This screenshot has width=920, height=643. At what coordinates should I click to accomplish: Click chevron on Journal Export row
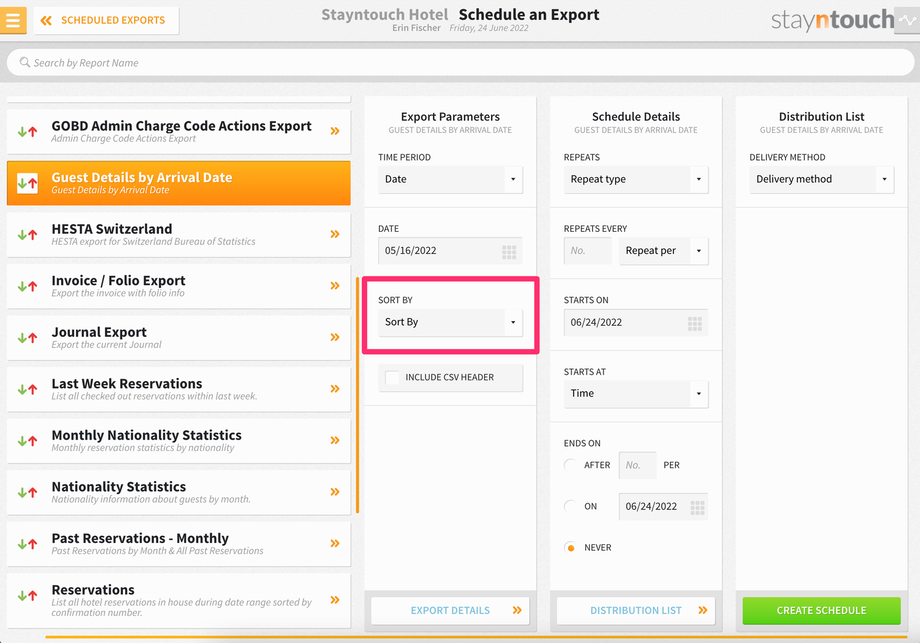click(x=335, y=337)
